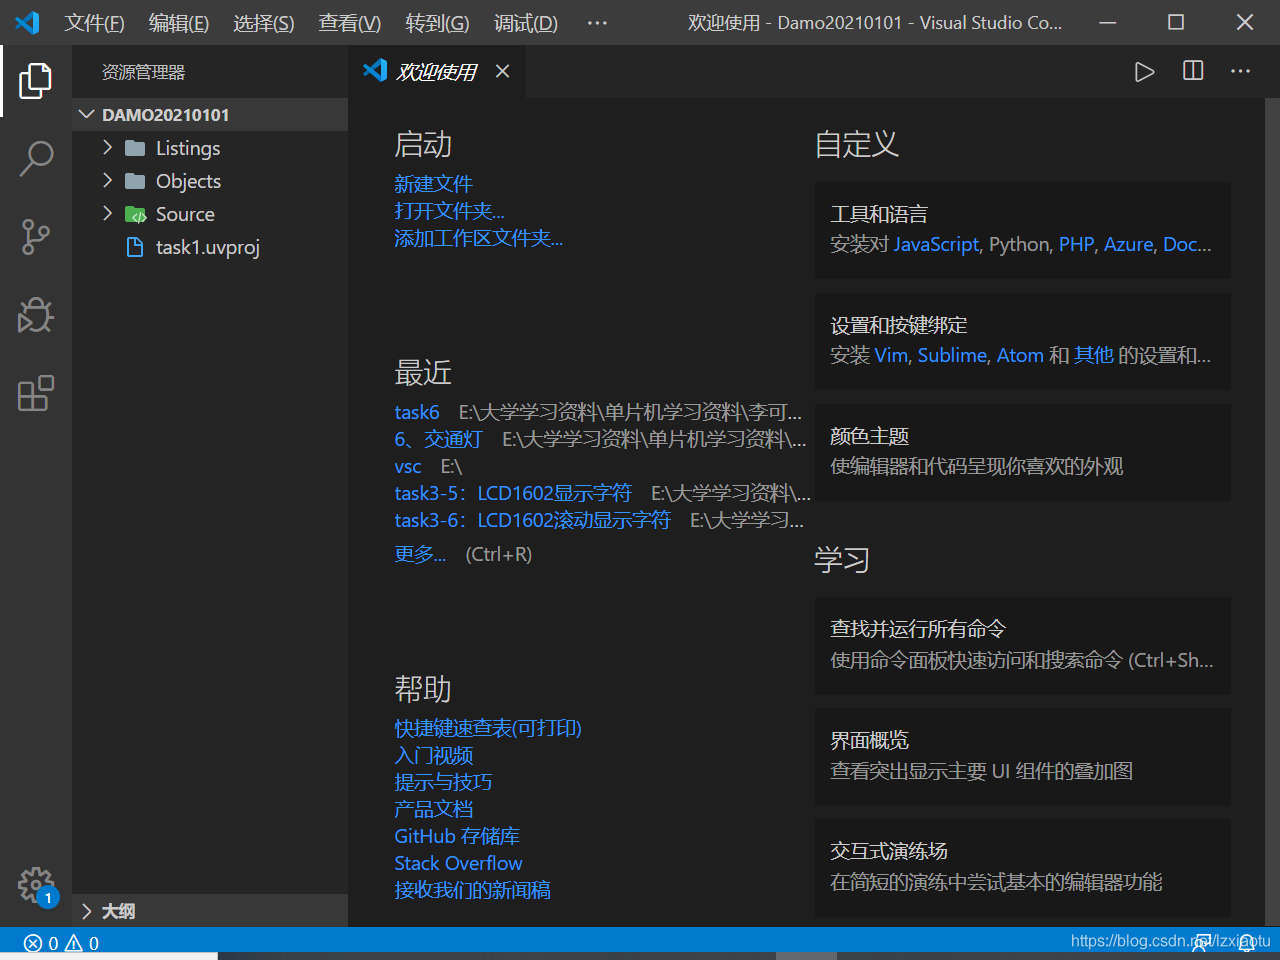Expand the Objects folder chevron
1280x960 pixels.
click(x=107, y=181)
